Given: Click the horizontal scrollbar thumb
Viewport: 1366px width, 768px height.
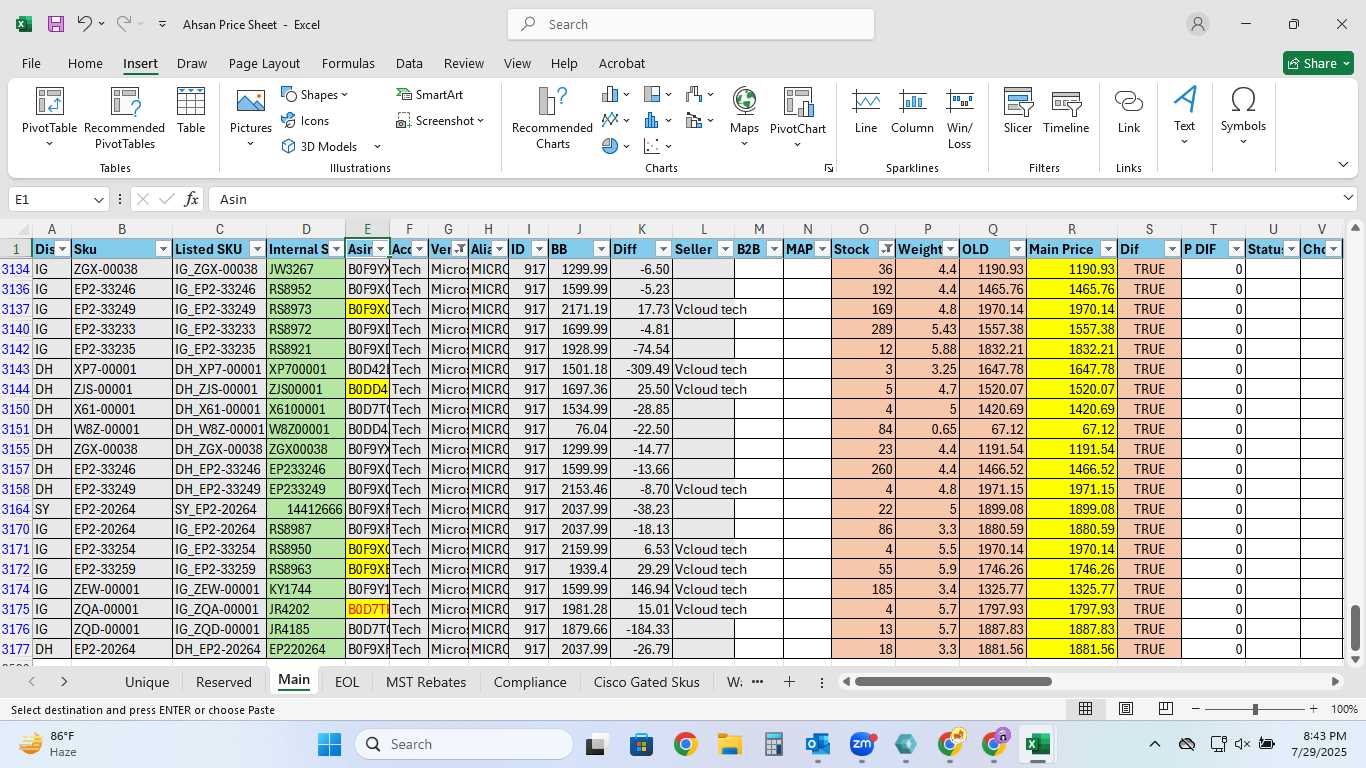Looking at the screenshot, I should pyautogui.click(x=953, y=682).
